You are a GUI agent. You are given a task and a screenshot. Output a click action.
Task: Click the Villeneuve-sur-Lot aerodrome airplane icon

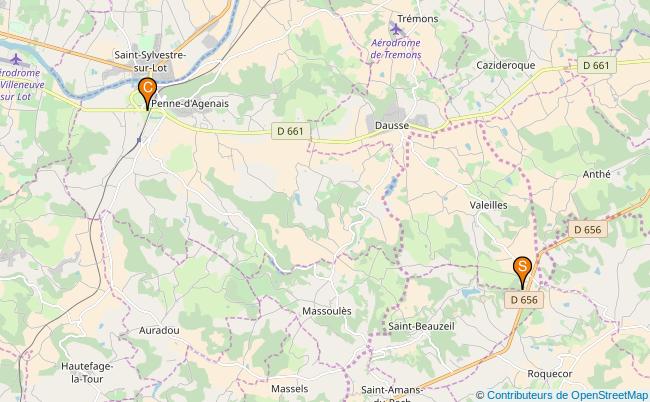pos(16,59)
